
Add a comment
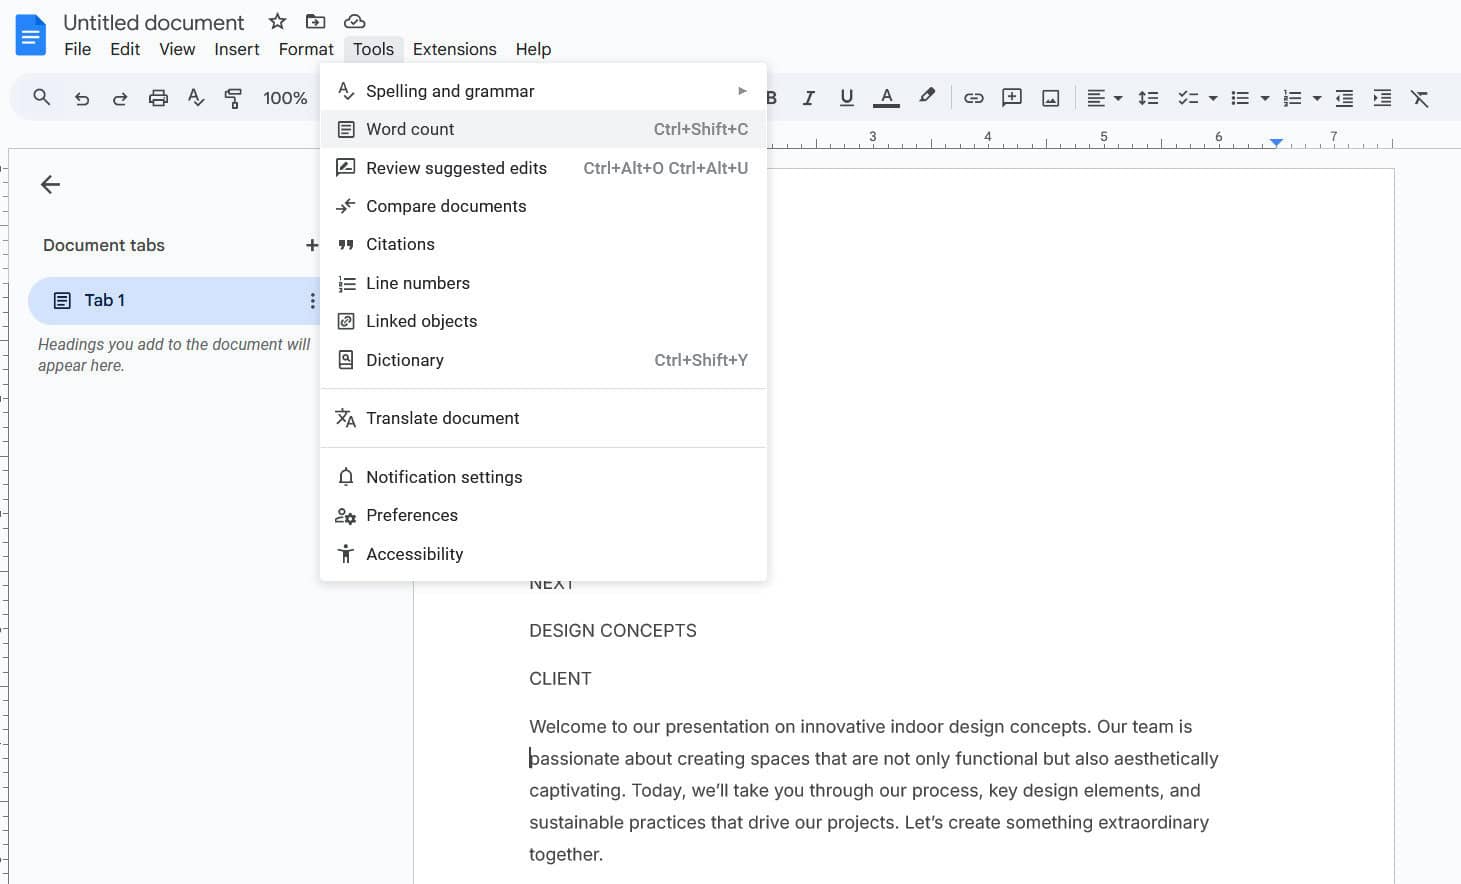point(1011,97)
